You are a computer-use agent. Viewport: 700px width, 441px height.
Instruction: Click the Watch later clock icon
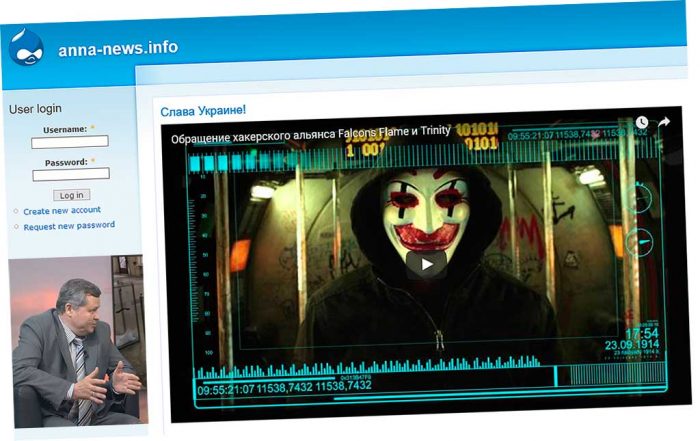(641, 123)
